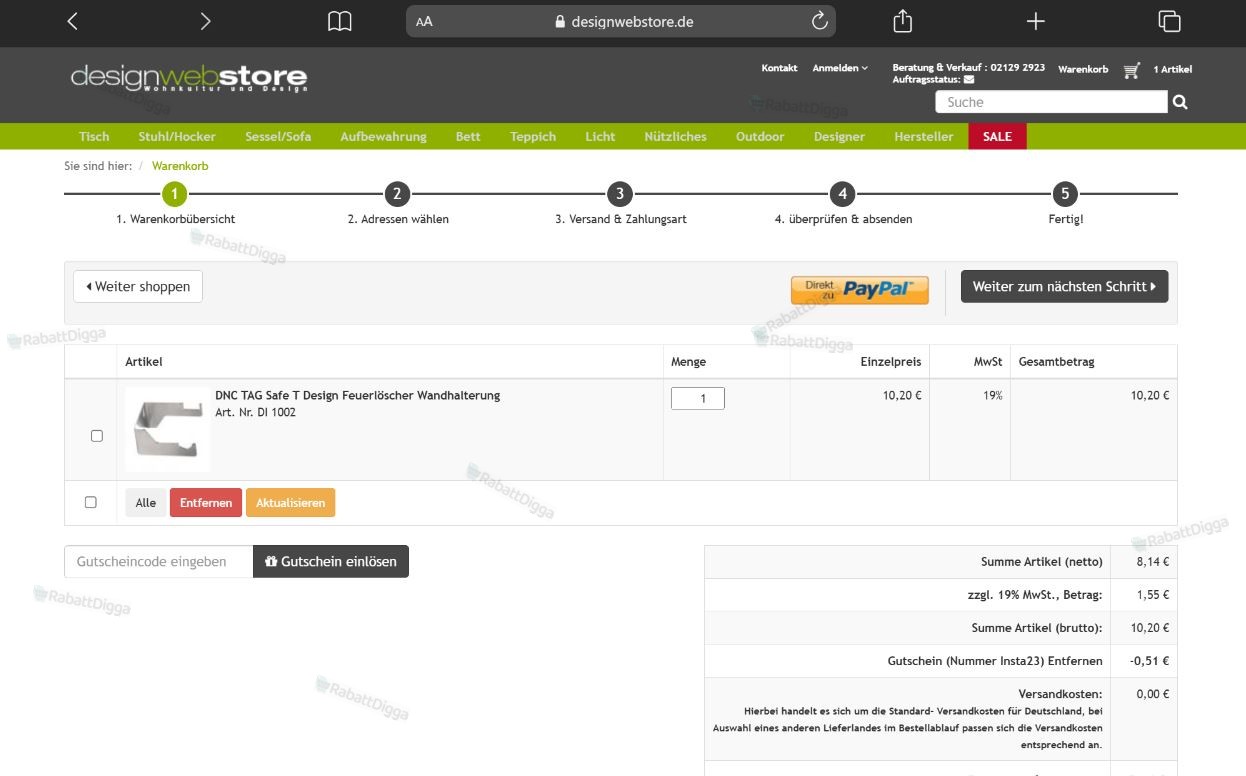Click the Auftragsstatus envelope icon
Viewport: 1246px width, 776px height.
[x=969, y=80]
